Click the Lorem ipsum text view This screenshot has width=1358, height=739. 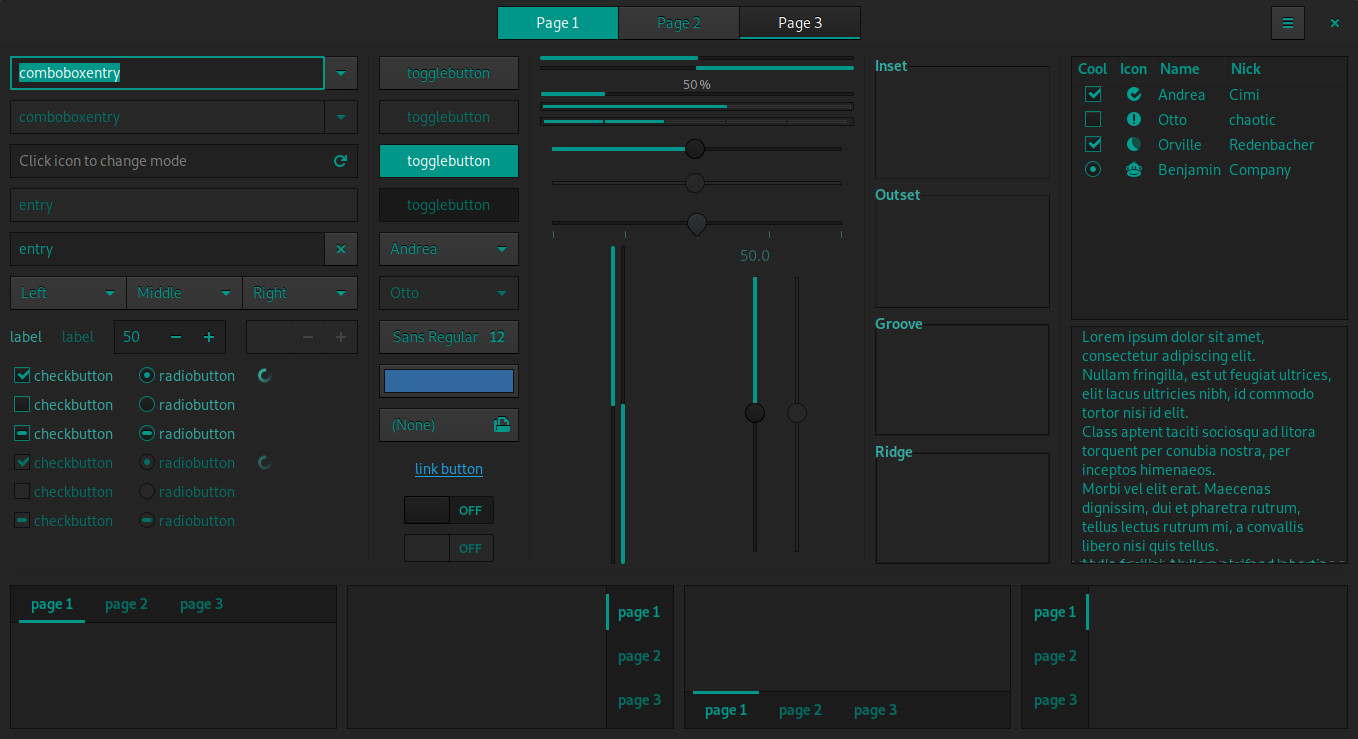(x=1209, y=444)
